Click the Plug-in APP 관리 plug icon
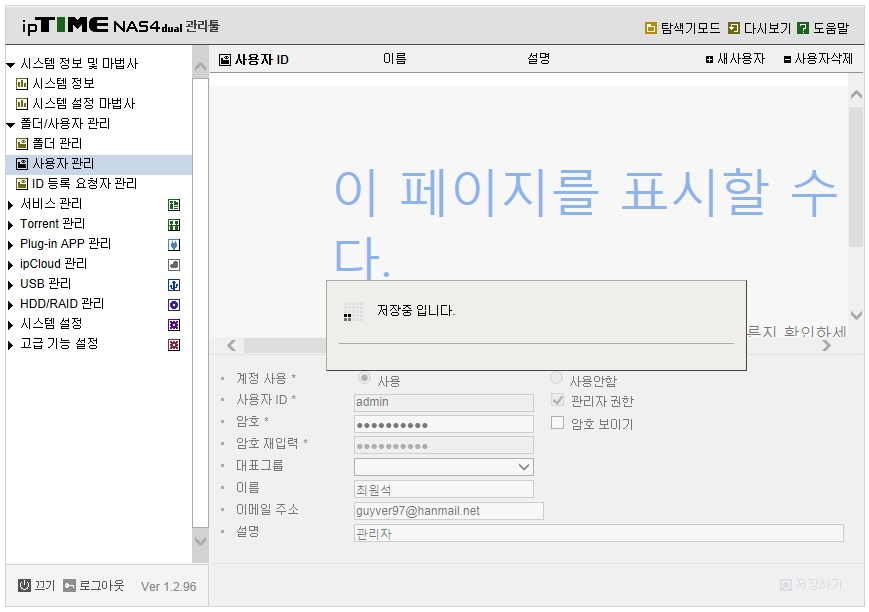The image size is (869, 612). click(174, 245)
